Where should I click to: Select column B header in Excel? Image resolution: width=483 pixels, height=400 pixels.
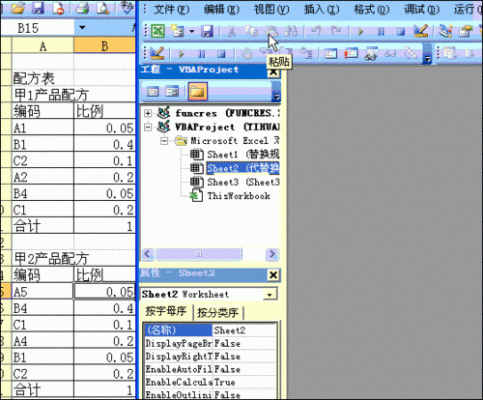point(105,45)
